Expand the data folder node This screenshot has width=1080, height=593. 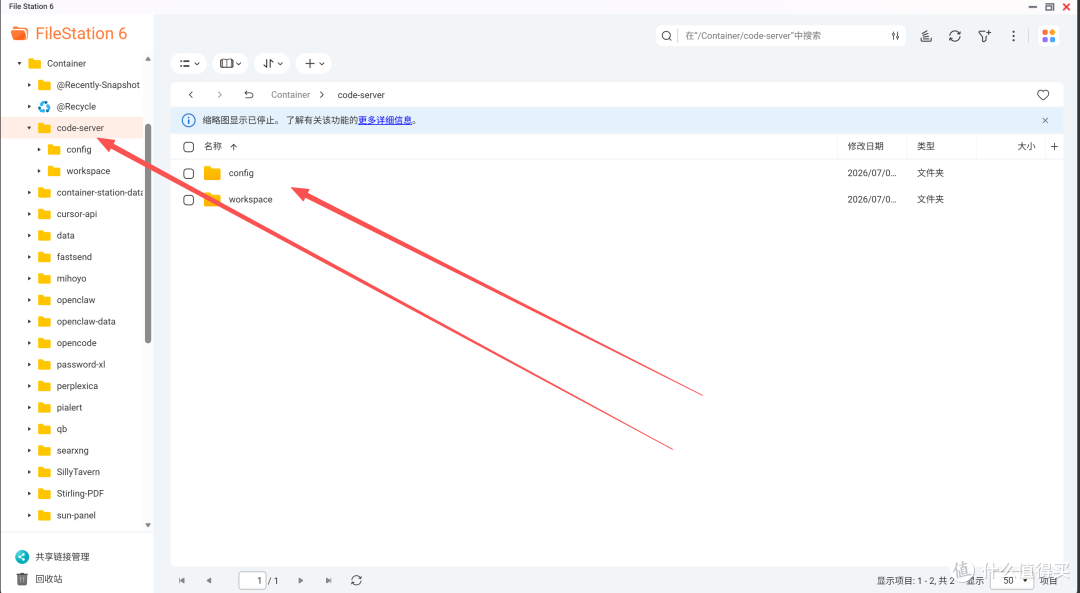[x=29, y=236]
